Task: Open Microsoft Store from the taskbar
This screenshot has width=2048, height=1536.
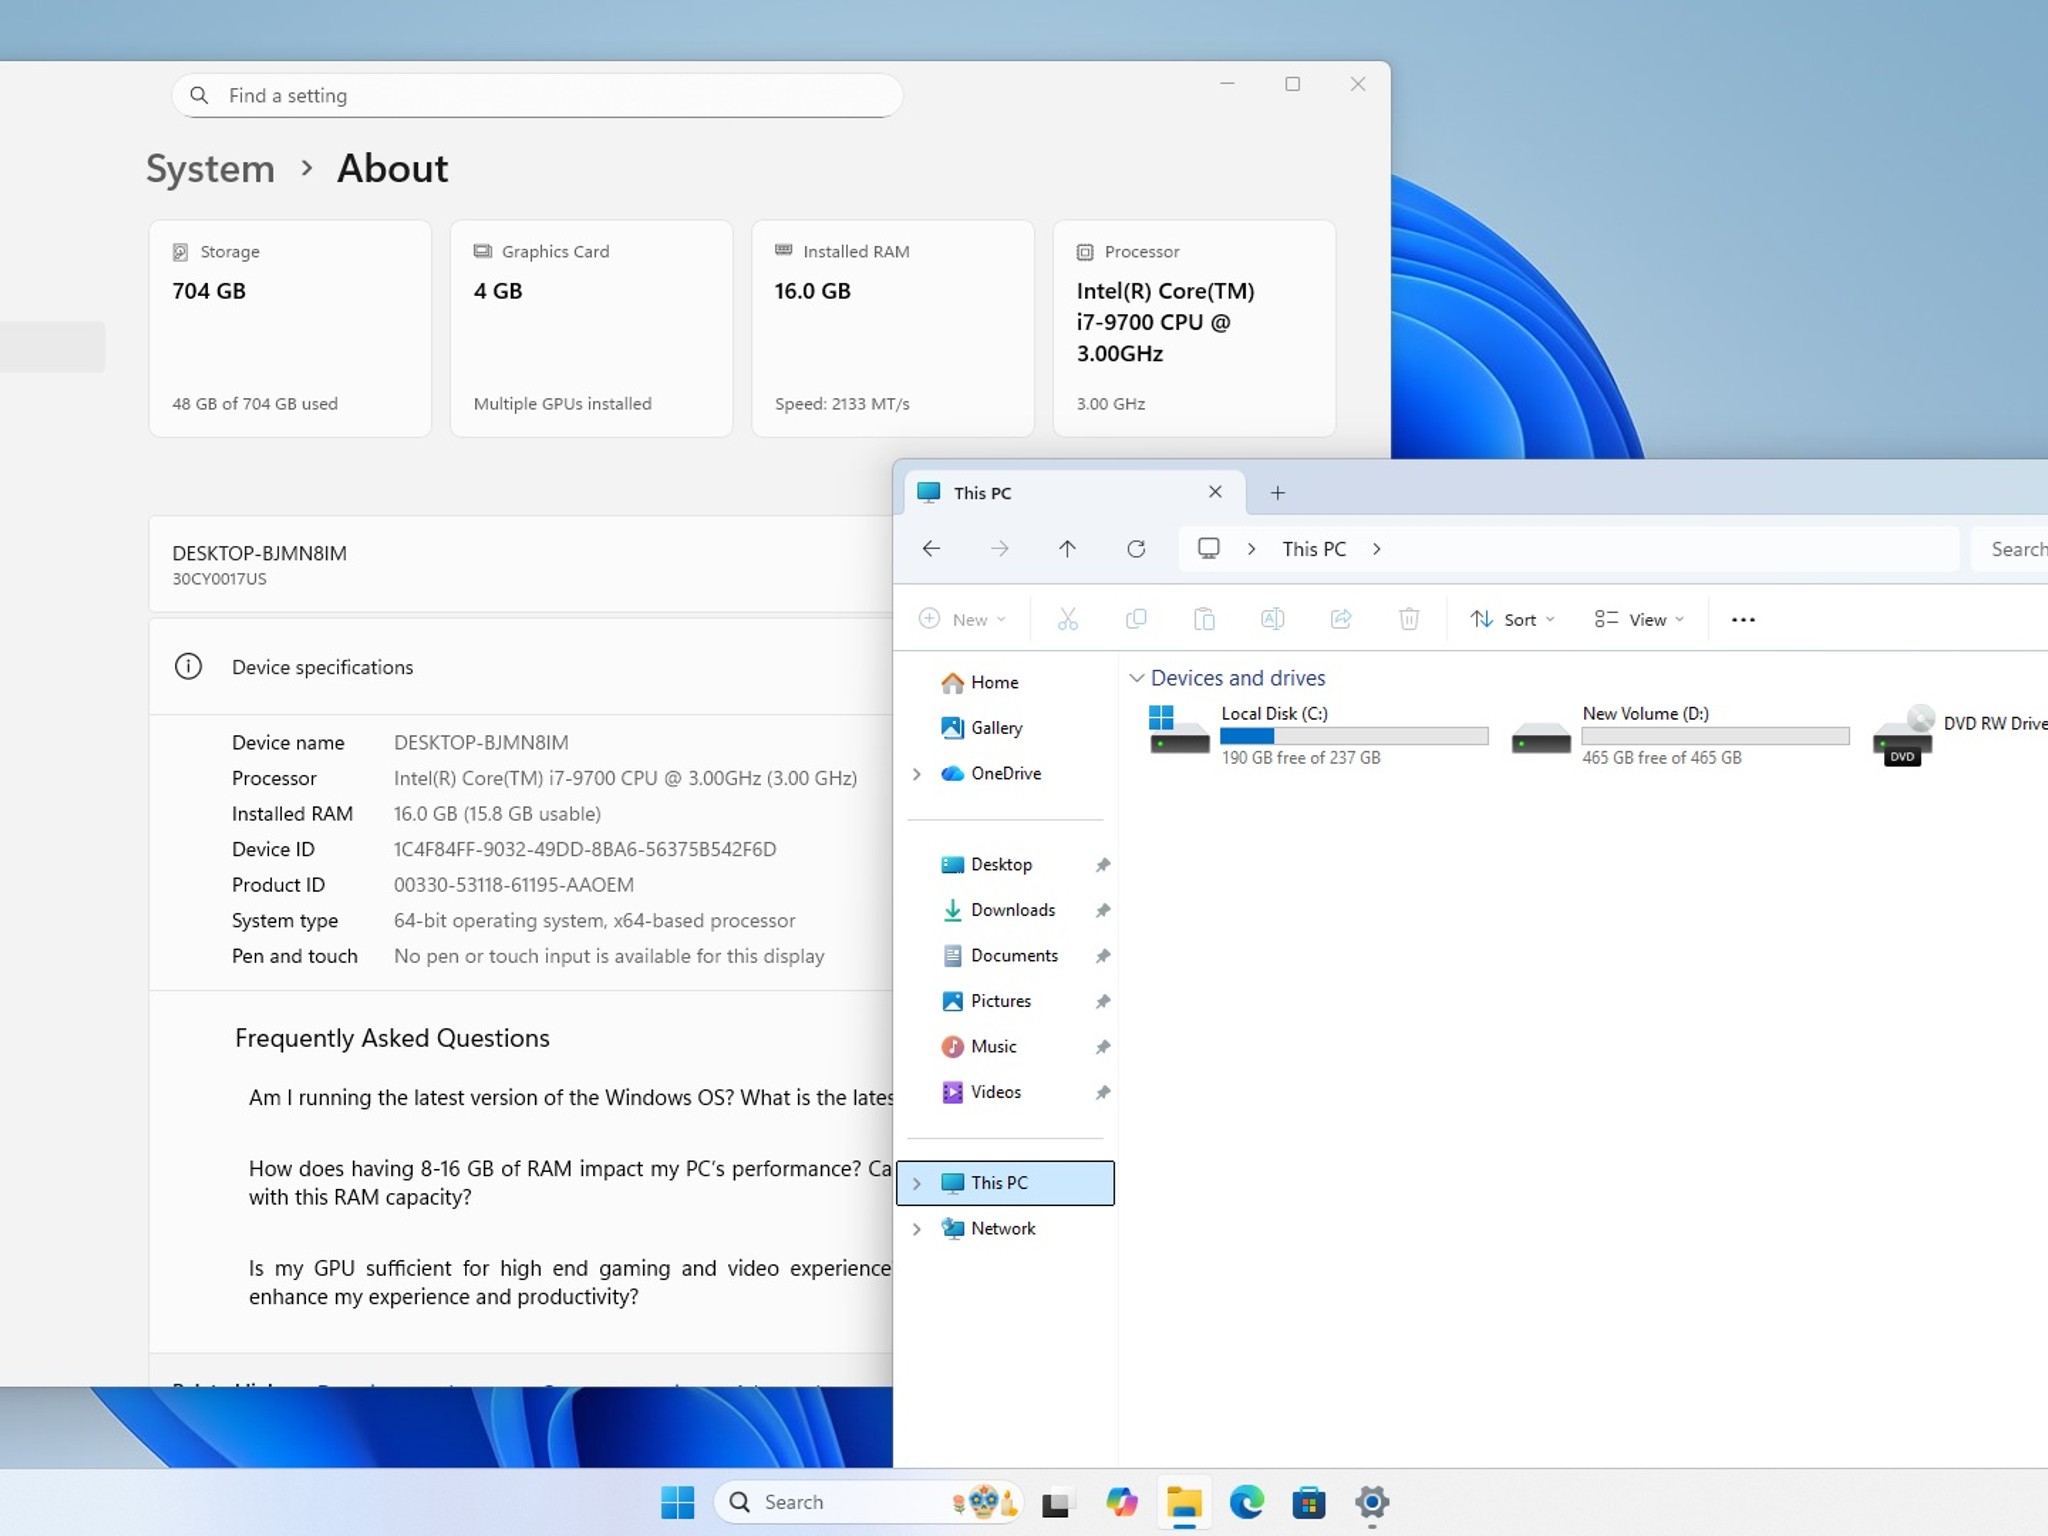Action: tap(1308, 1501)
